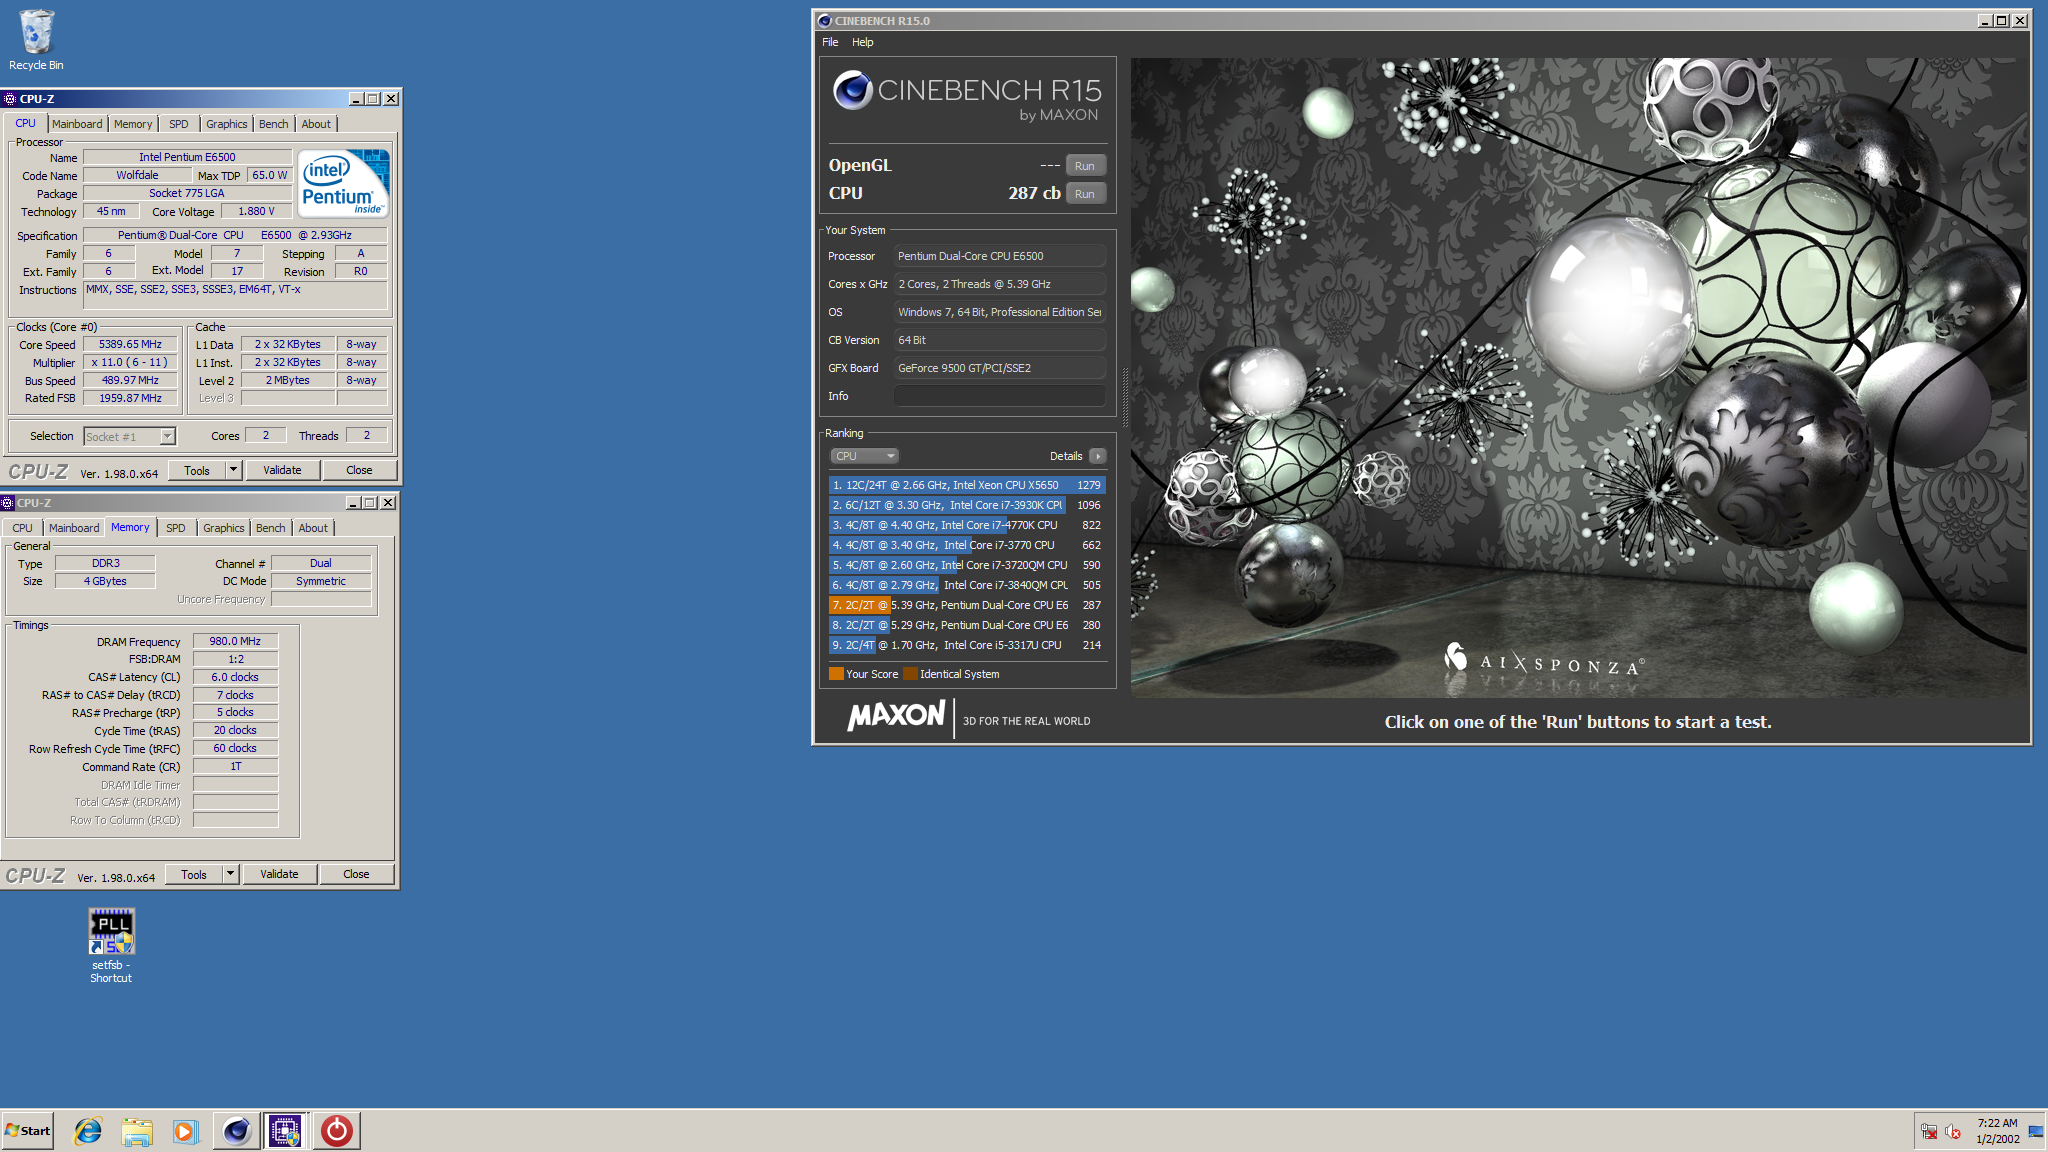Click the Cinebench R15 logo sphere
The width and height of the screenshot is (2048, 1152).
pos(853,90)
